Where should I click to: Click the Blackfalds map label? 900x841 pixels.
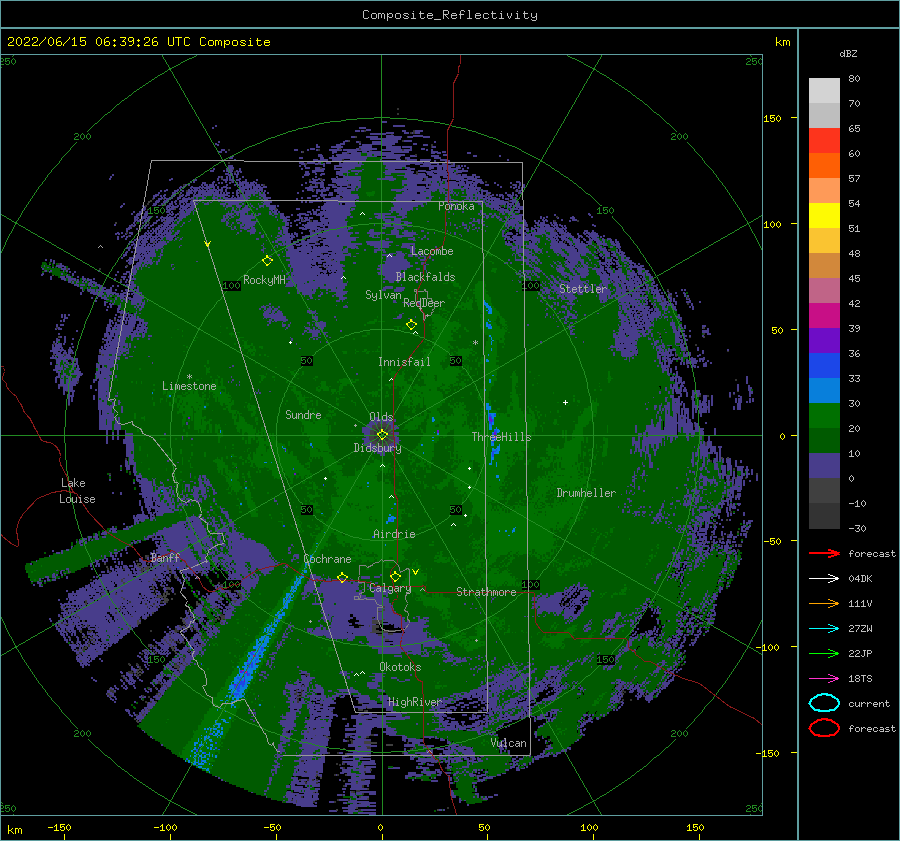point(425,277)
